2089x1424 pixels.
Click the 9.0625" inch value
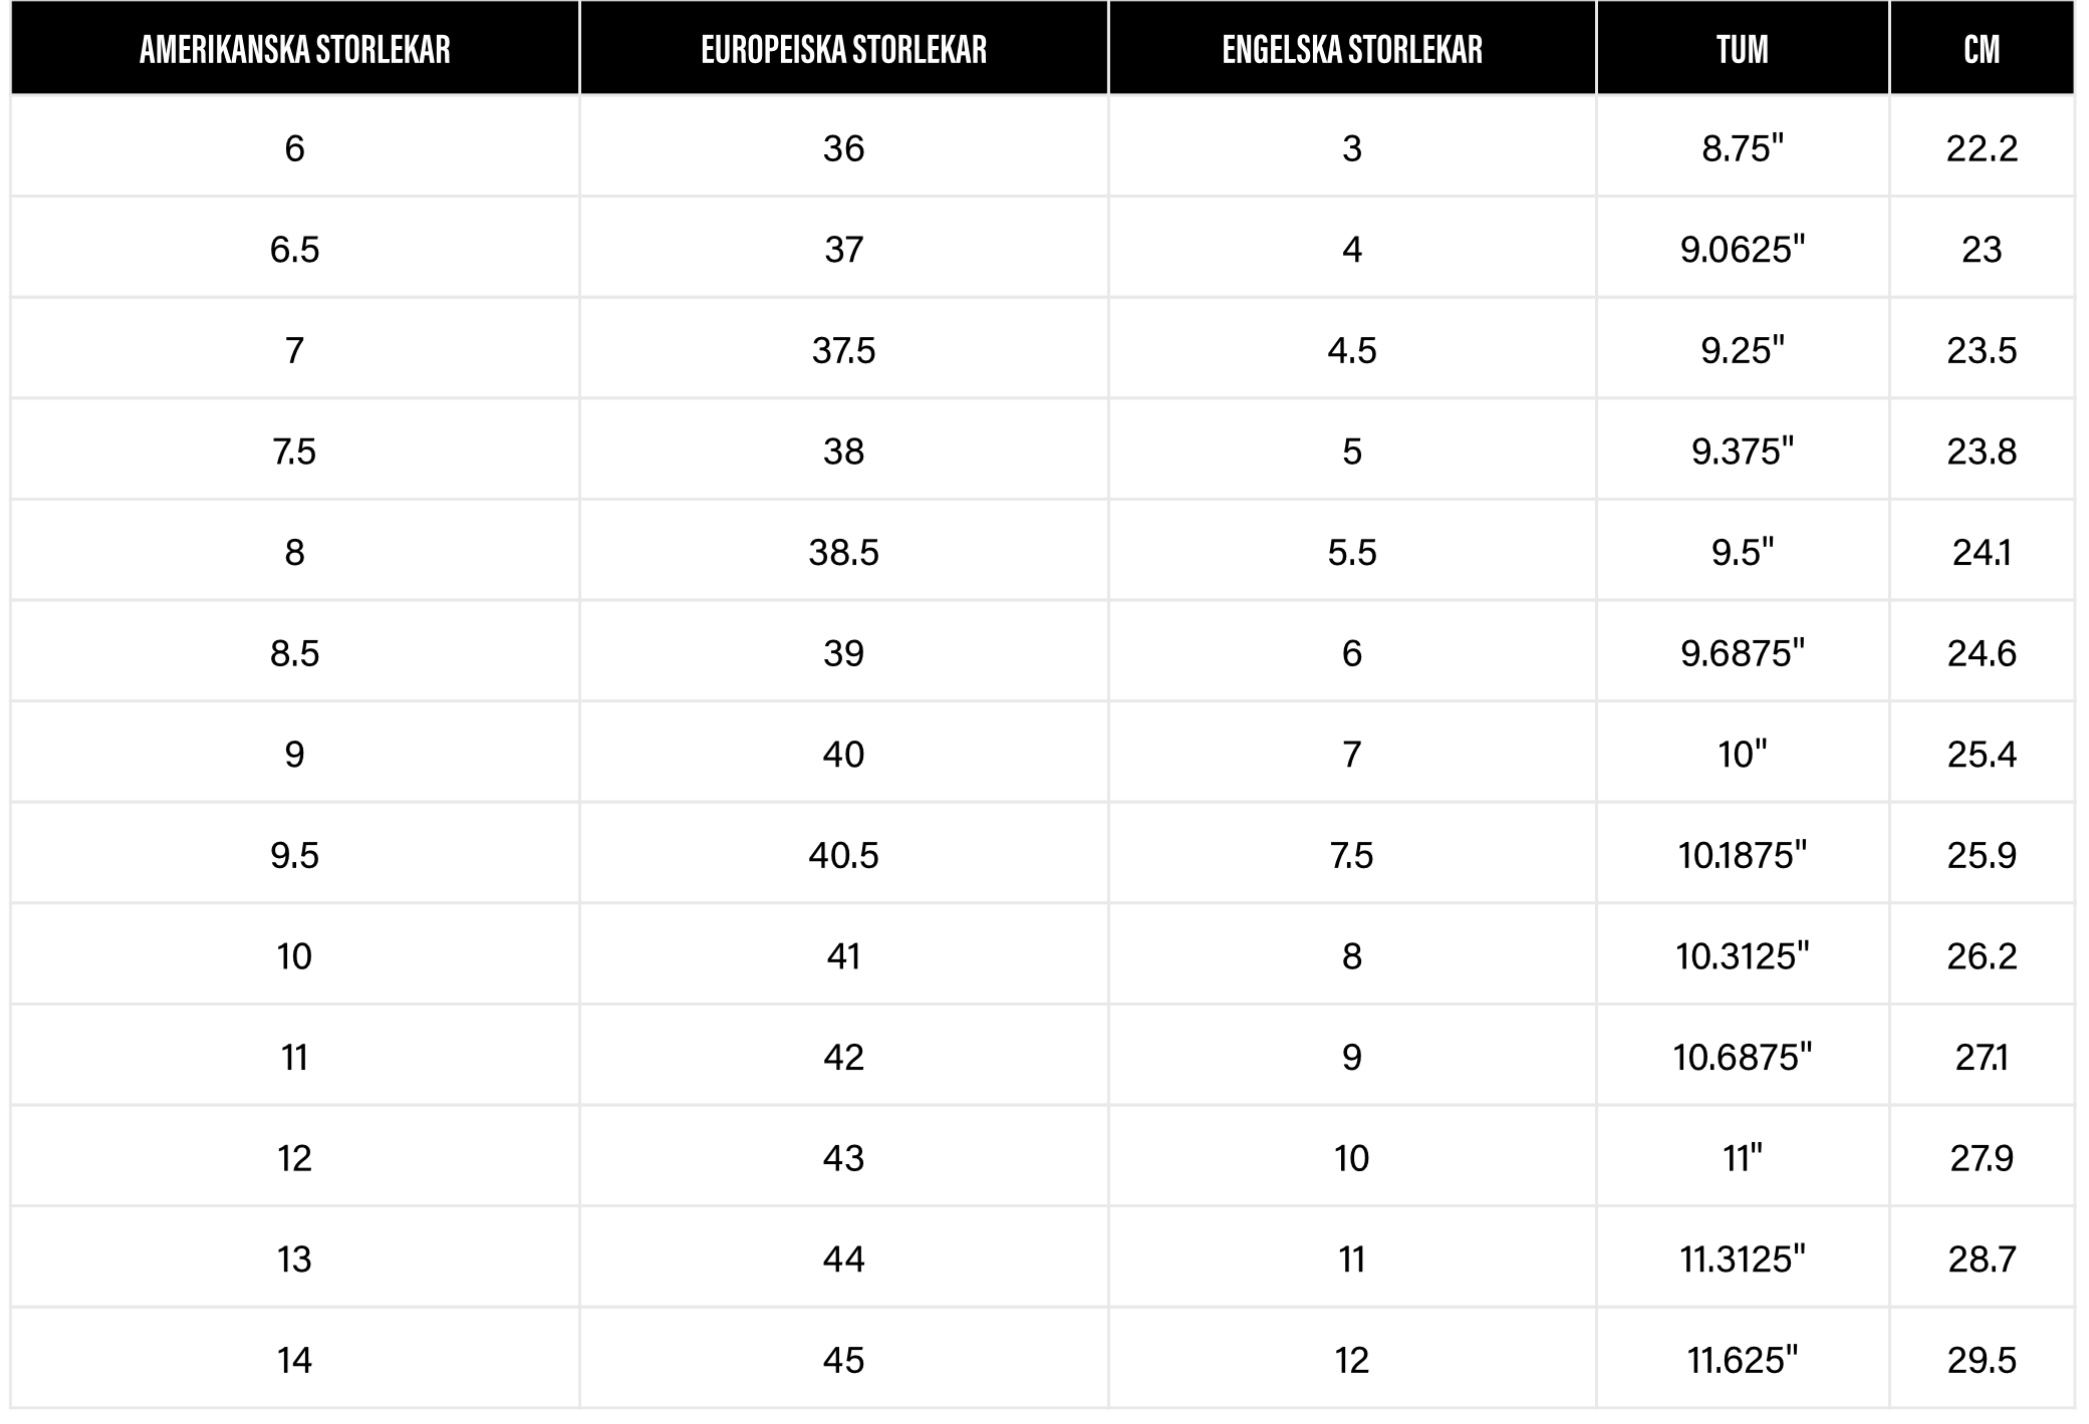coord(1742,249)
